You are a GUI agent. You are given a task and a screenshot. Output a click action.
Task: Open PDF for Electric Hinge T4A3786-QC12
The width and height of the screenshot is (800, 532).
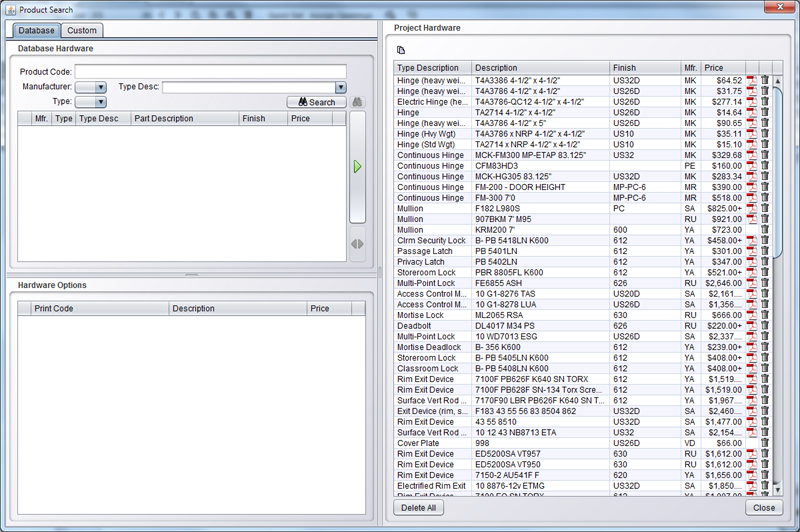(752, 102)
